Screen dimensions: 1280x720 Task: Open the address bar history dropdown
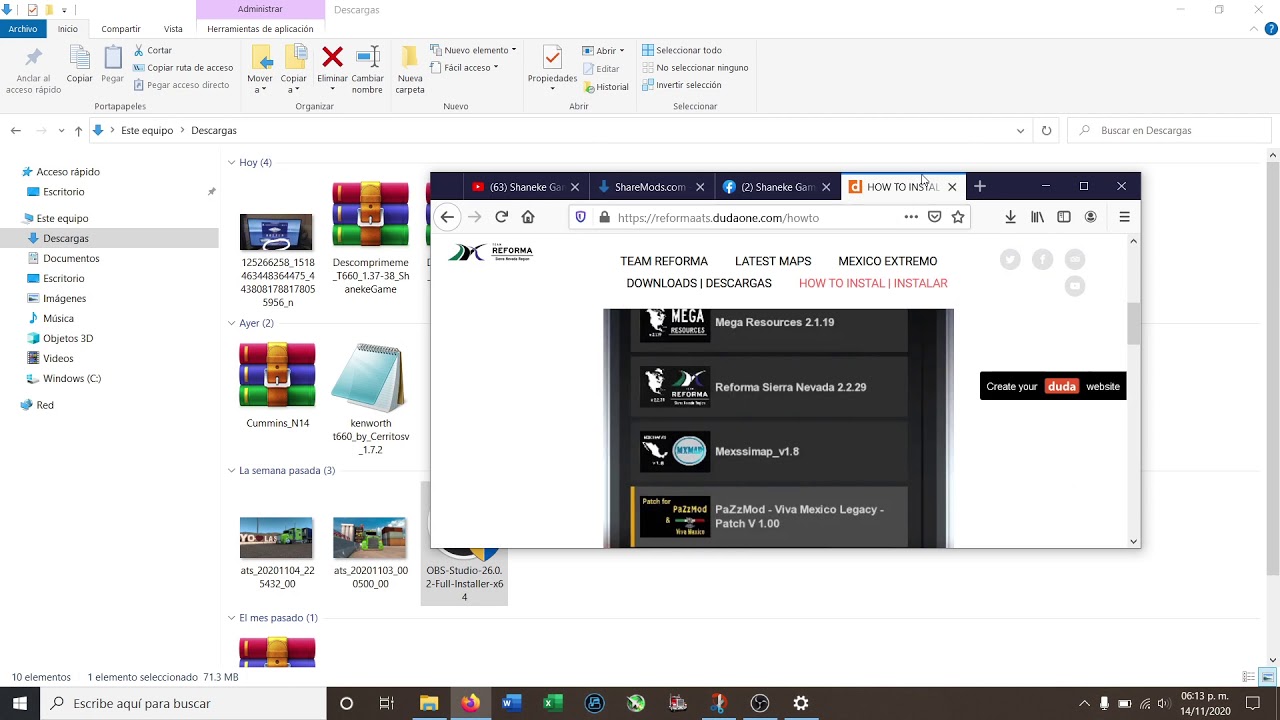(1020, 130)
